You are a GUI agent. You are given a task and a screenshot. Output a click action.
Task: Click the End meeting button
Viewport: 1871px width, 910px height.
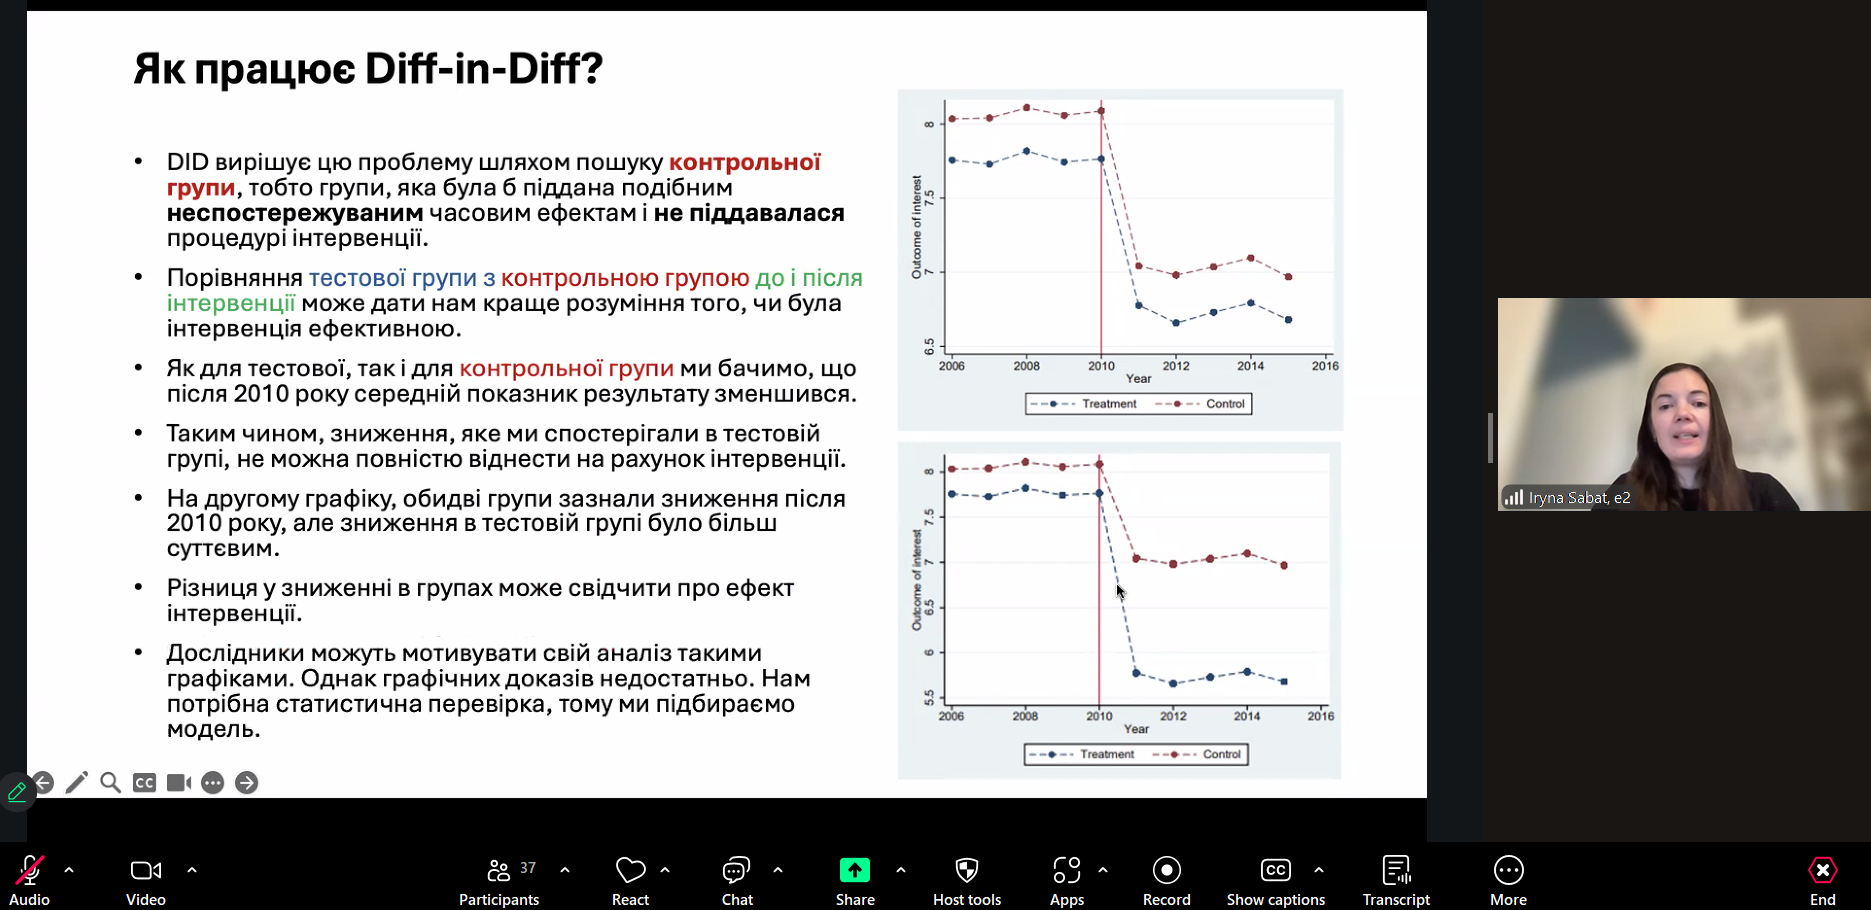(x=1822, y=879)
